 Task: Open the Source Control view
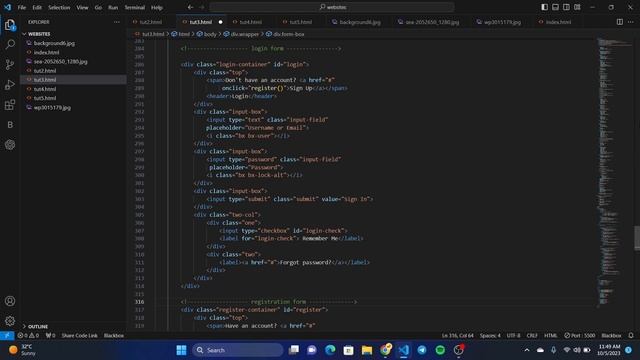coord(10,64)
